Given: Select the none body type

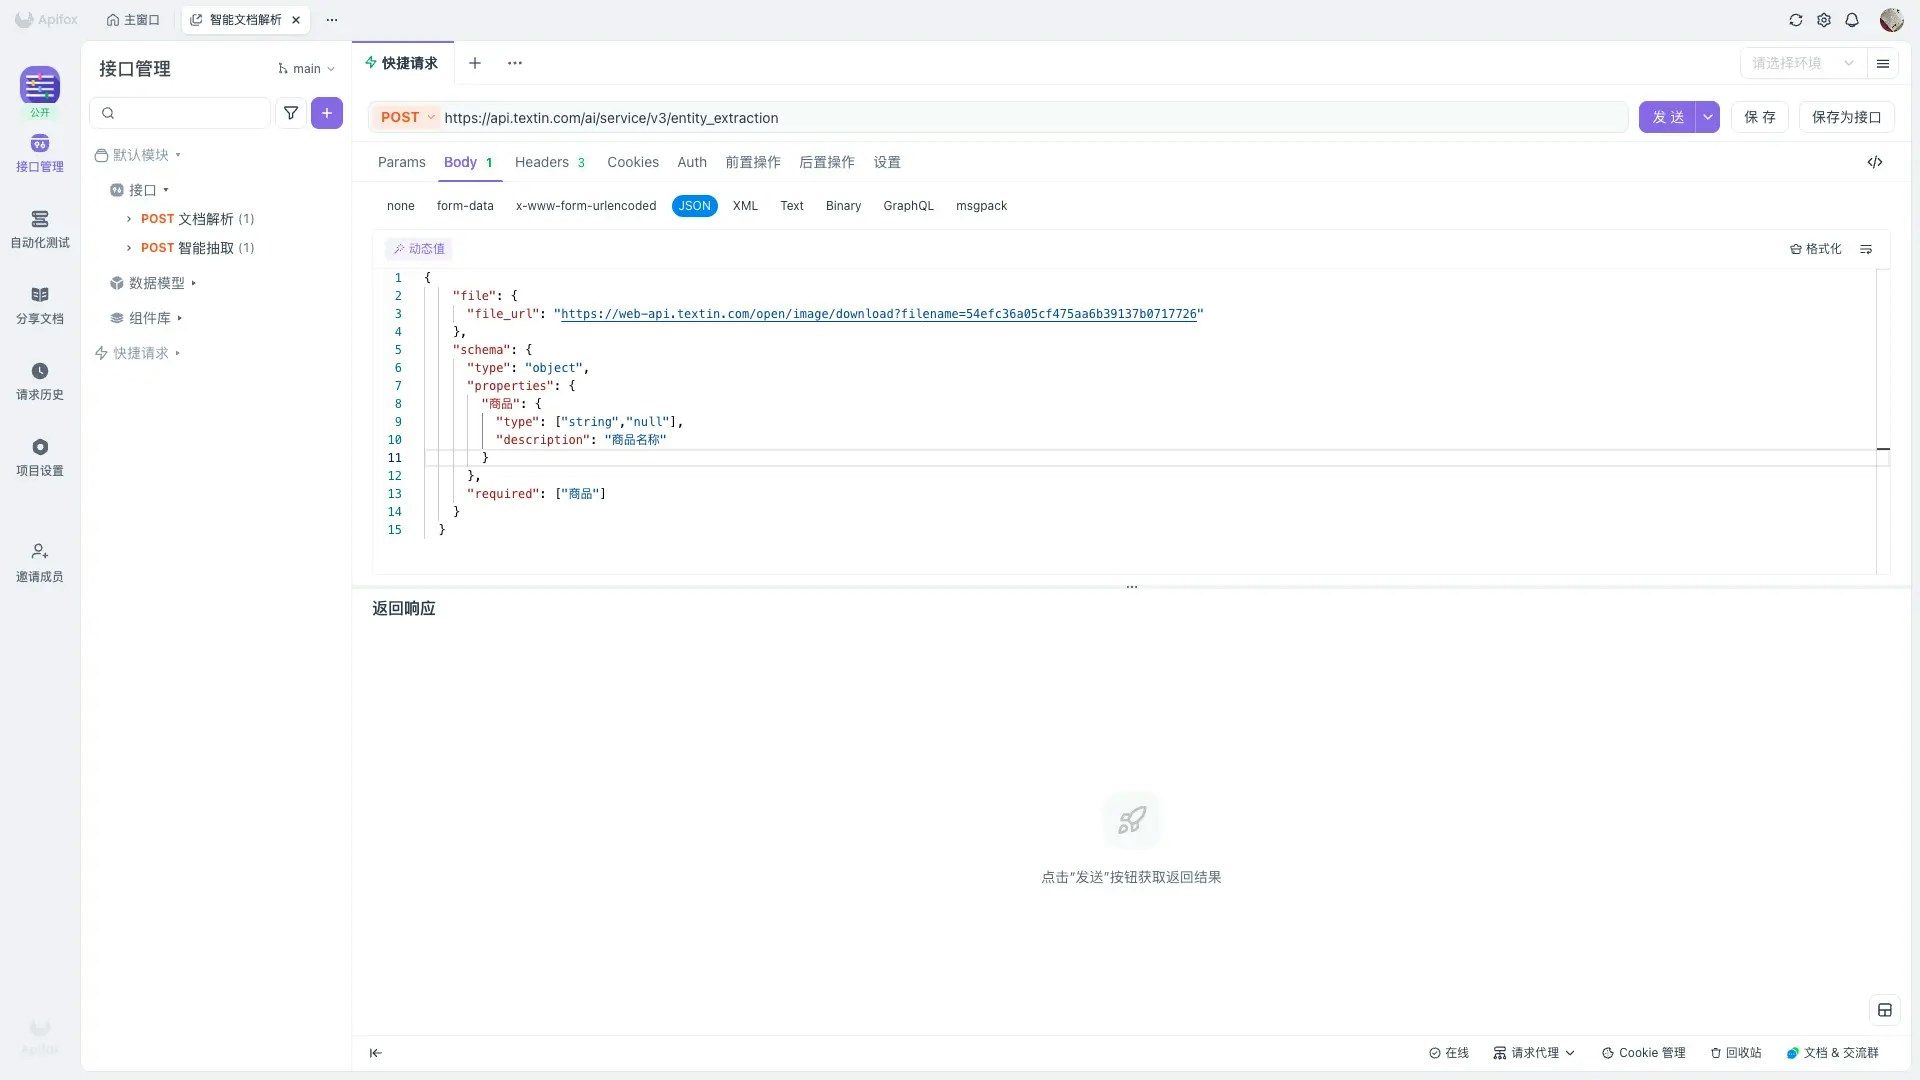Looking at the screenshot, I should tap(400, 206).
